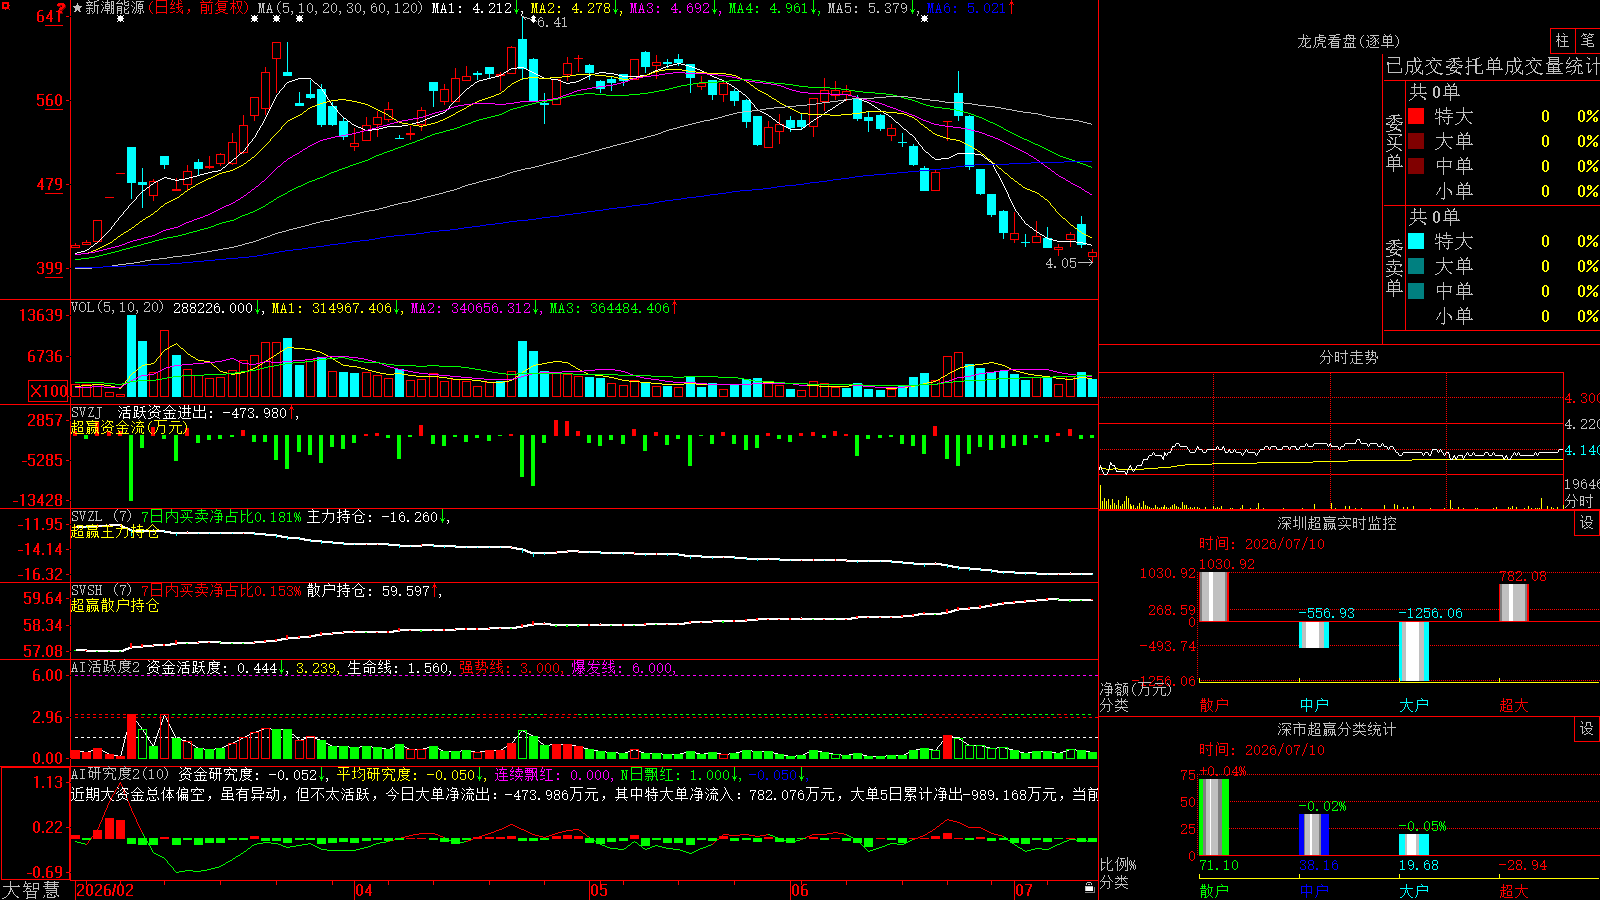Click the 大户 label in real-time monitor chart

tap(1414, 705)
